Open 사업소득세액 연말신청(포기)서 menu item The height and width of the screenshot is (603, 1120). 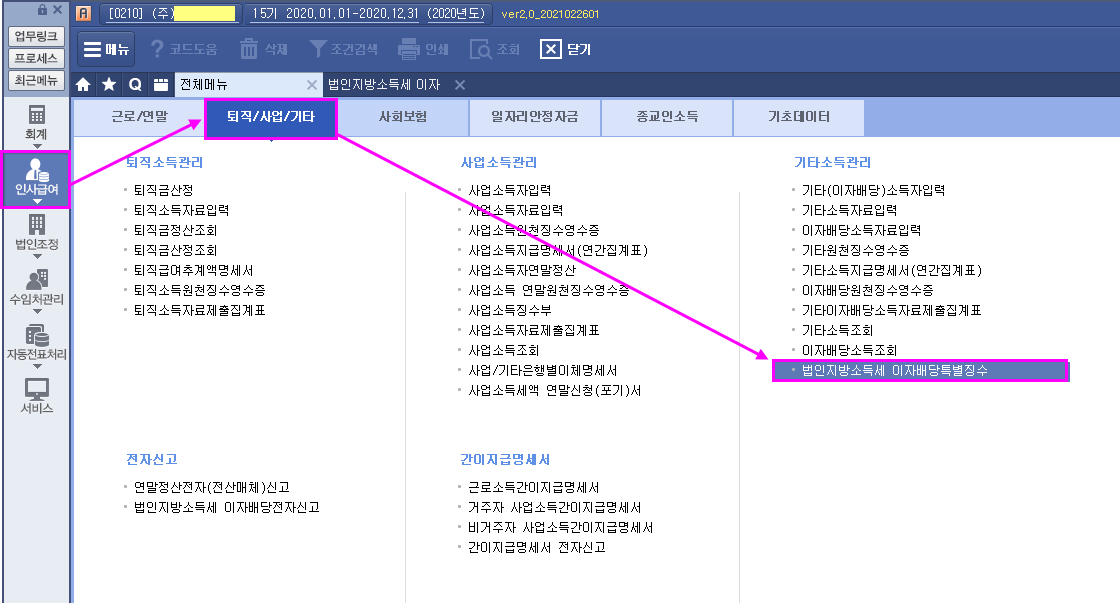(x=554, y=391)
